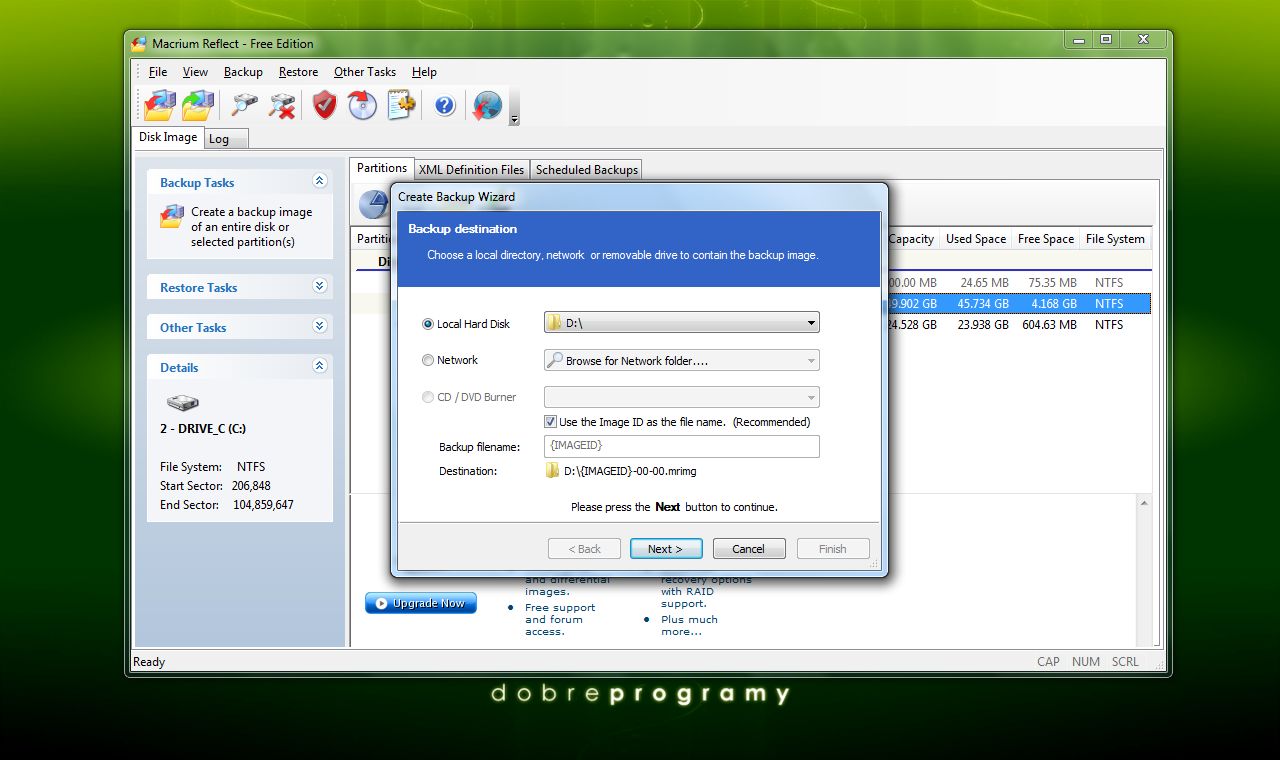Click the folder icon in the D:\ combo box
The width and height of the screenshot is (1280, 760).
554,322
